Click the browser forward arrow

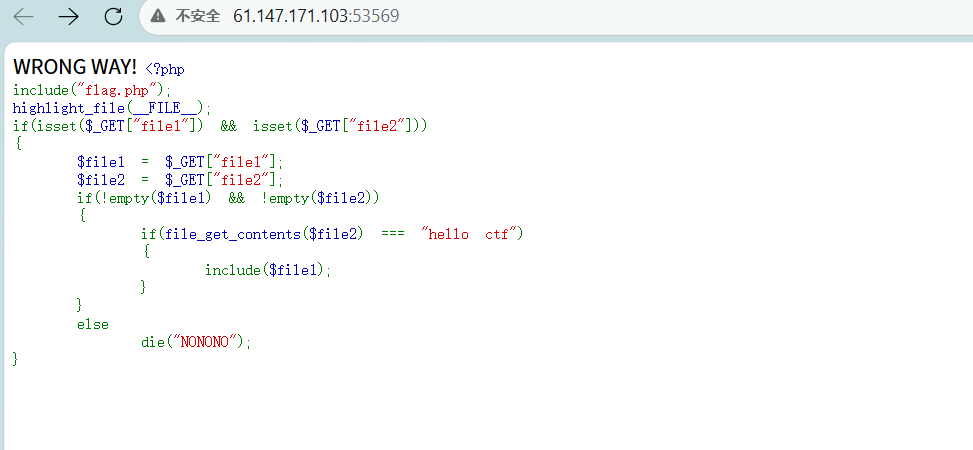[x=68, y=16]
